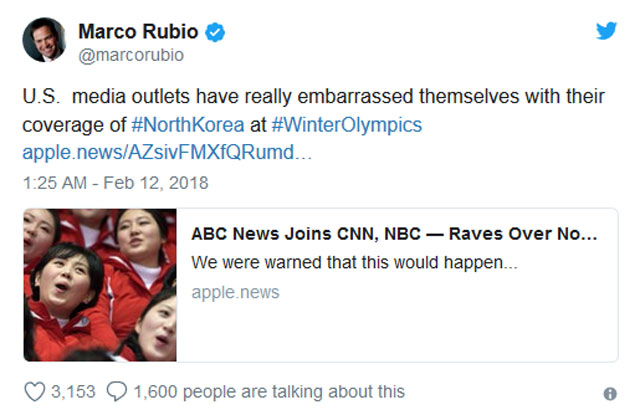This screenshot has width=640, height=410.
Task: Click the Twitter bird logo
Action: 606,30
